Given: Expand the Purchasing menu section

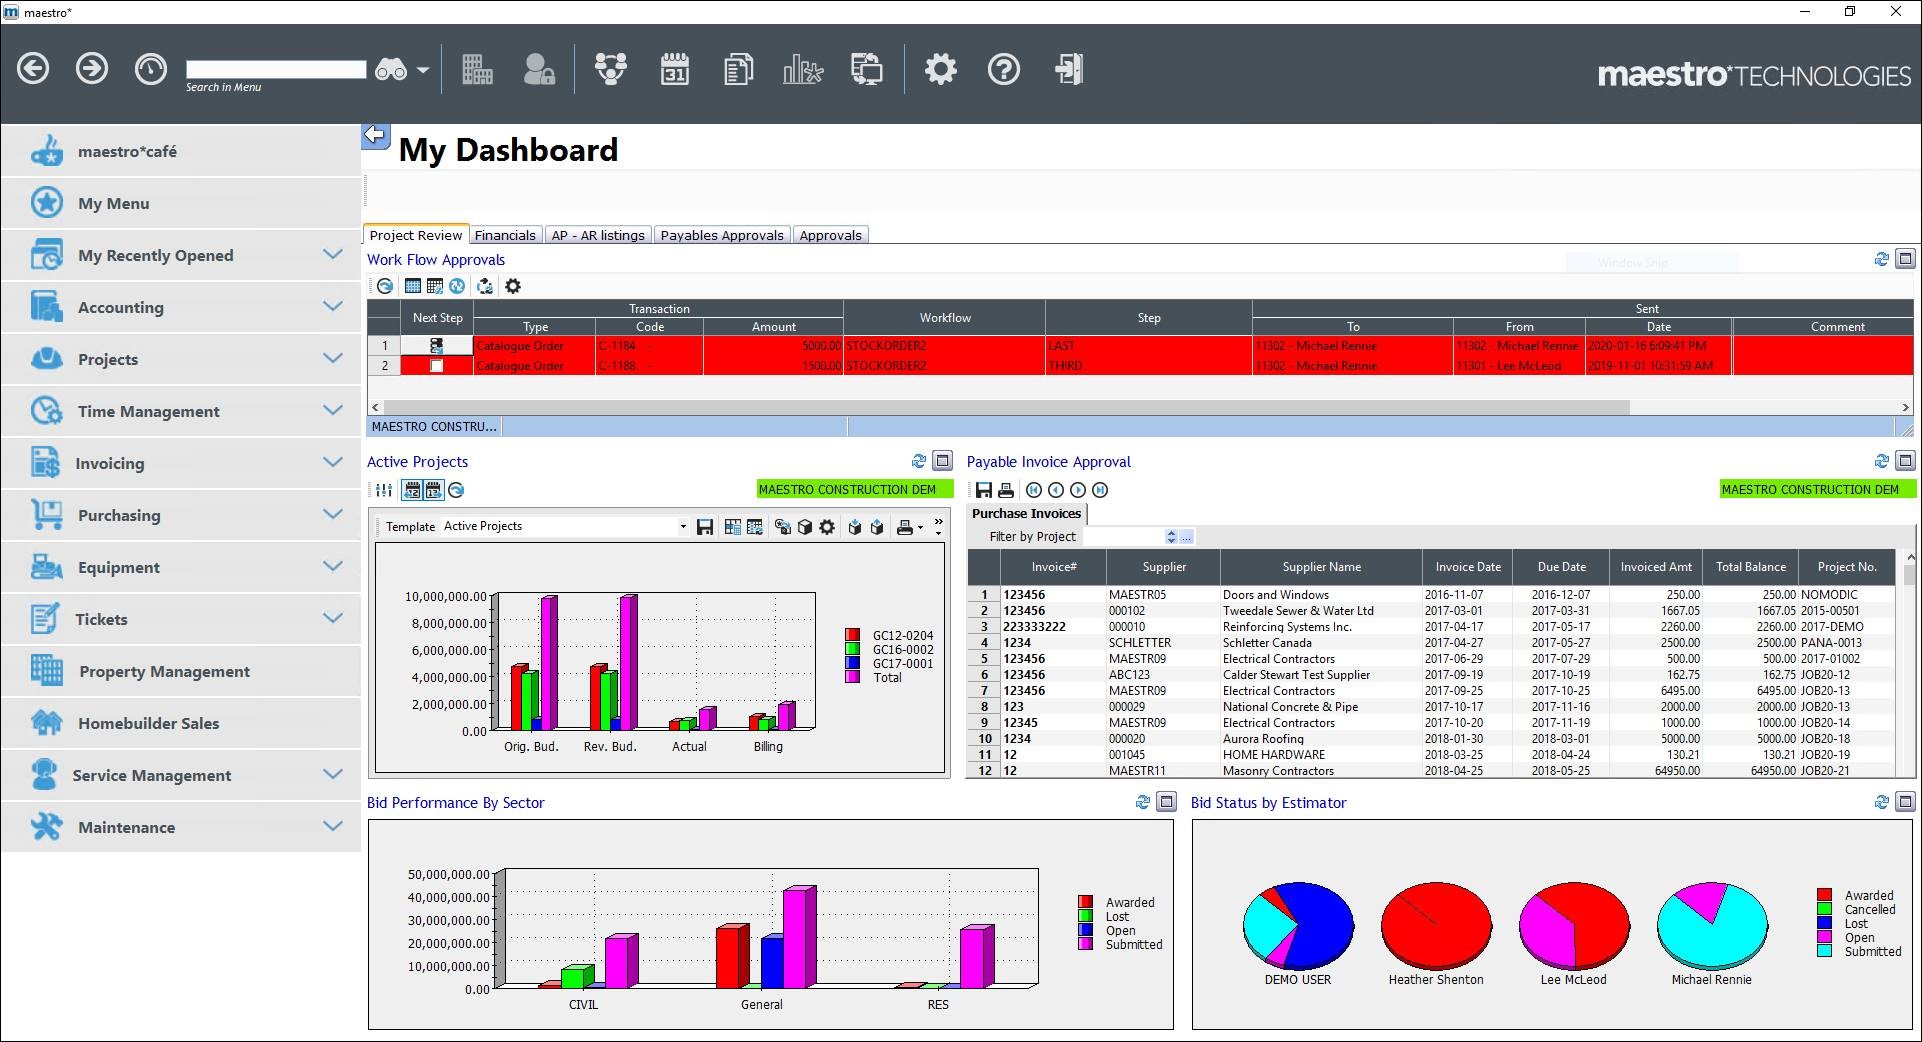Looking at the screenshot, I should tap(333, 515).
